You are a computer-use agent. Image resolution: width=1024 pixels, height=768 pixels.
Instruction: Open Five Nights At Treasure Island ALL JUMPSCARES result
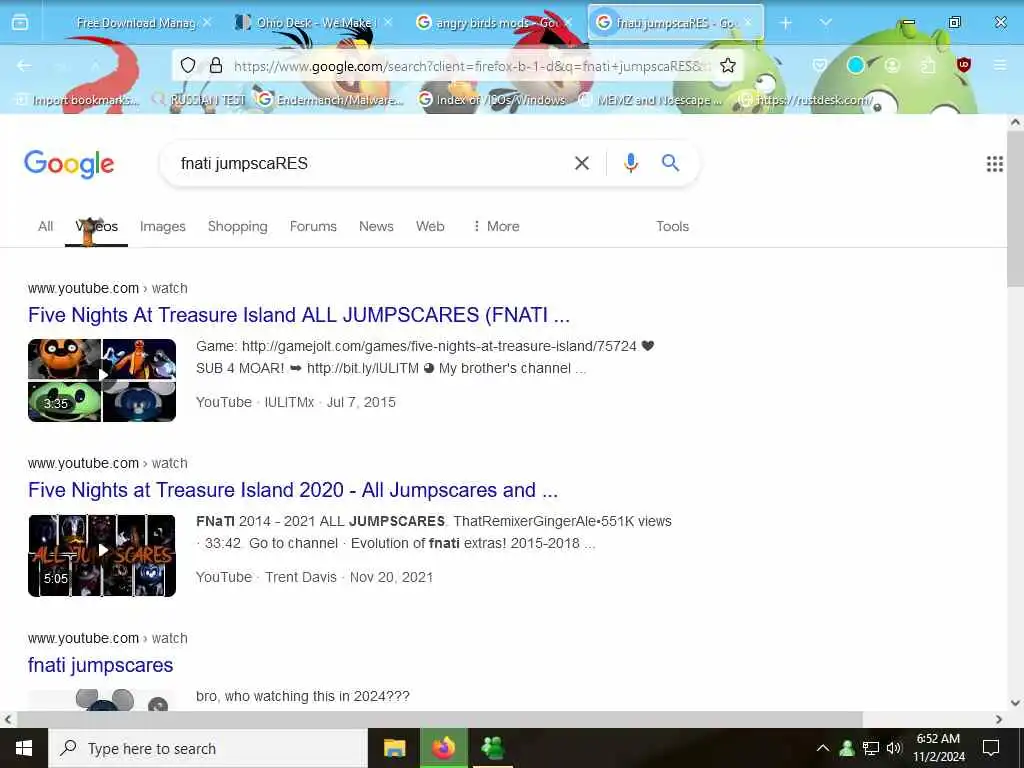pos(298,315)
